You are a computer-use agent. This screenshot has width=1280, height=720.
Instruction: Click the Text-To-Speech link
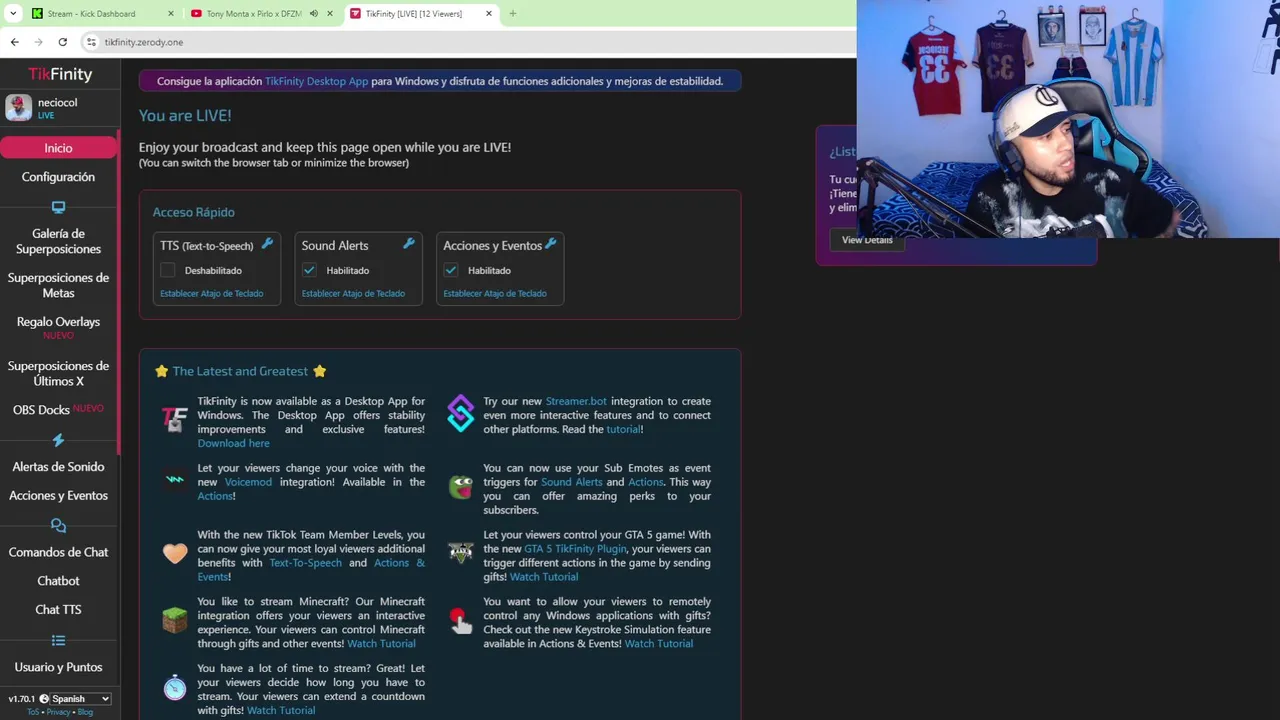305,563
